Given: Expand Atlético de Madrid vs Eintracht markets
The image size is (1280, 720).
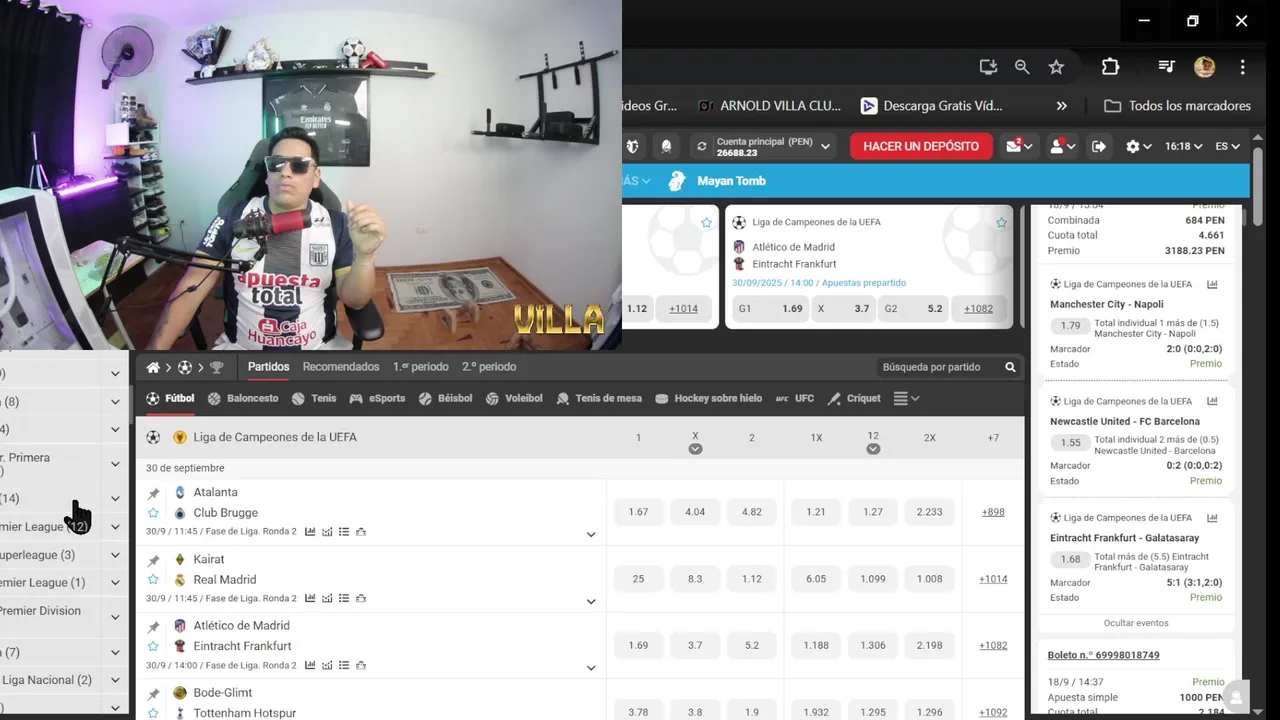Looking at the screenshot, I should tap(591, 668).
